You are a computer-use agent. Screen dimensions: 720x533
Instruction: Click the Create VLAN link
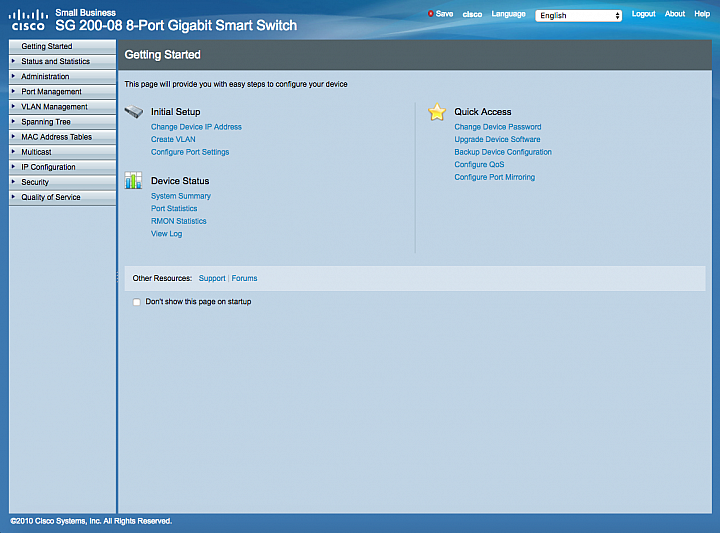coord(173,139)
